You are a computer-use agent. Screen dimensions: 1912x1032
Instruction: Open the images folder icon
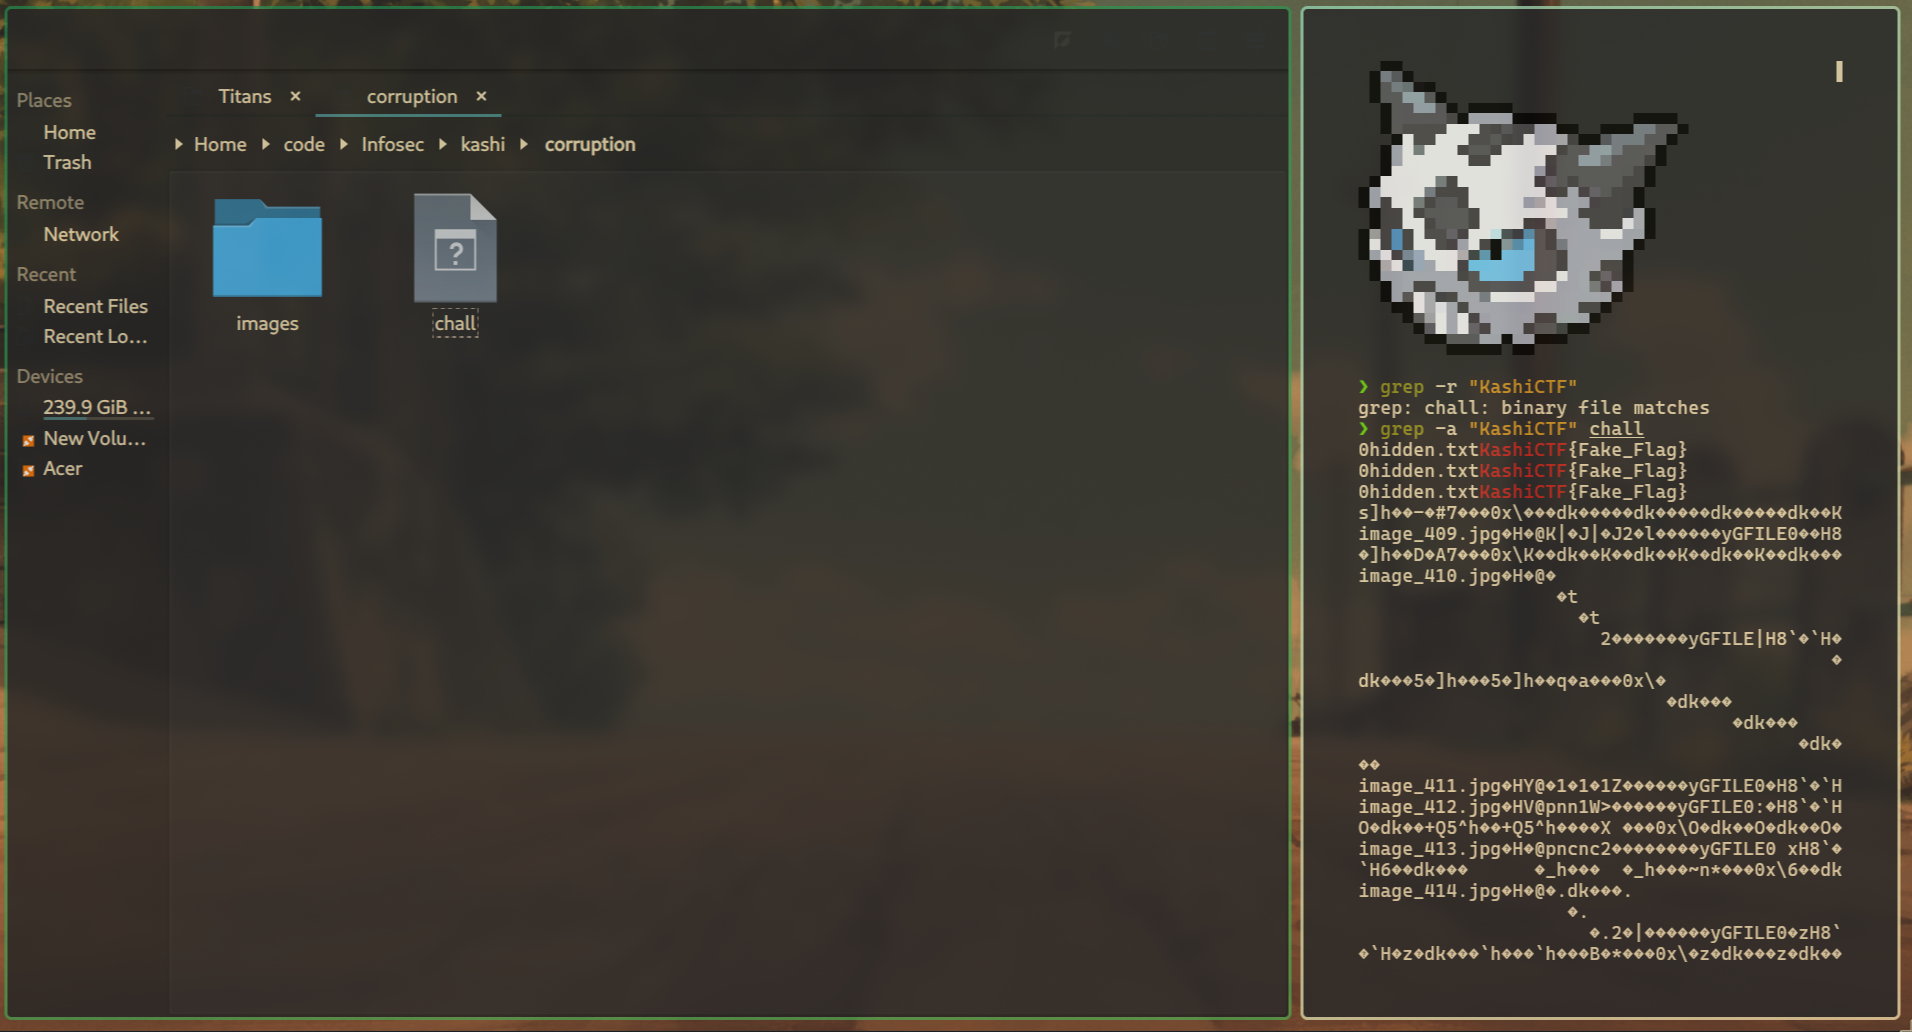[x=267, y=248]
